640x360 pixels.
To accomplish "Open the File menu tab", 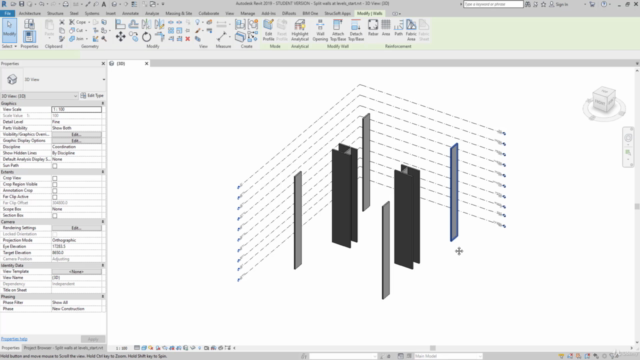I will [x=7, y=13].
